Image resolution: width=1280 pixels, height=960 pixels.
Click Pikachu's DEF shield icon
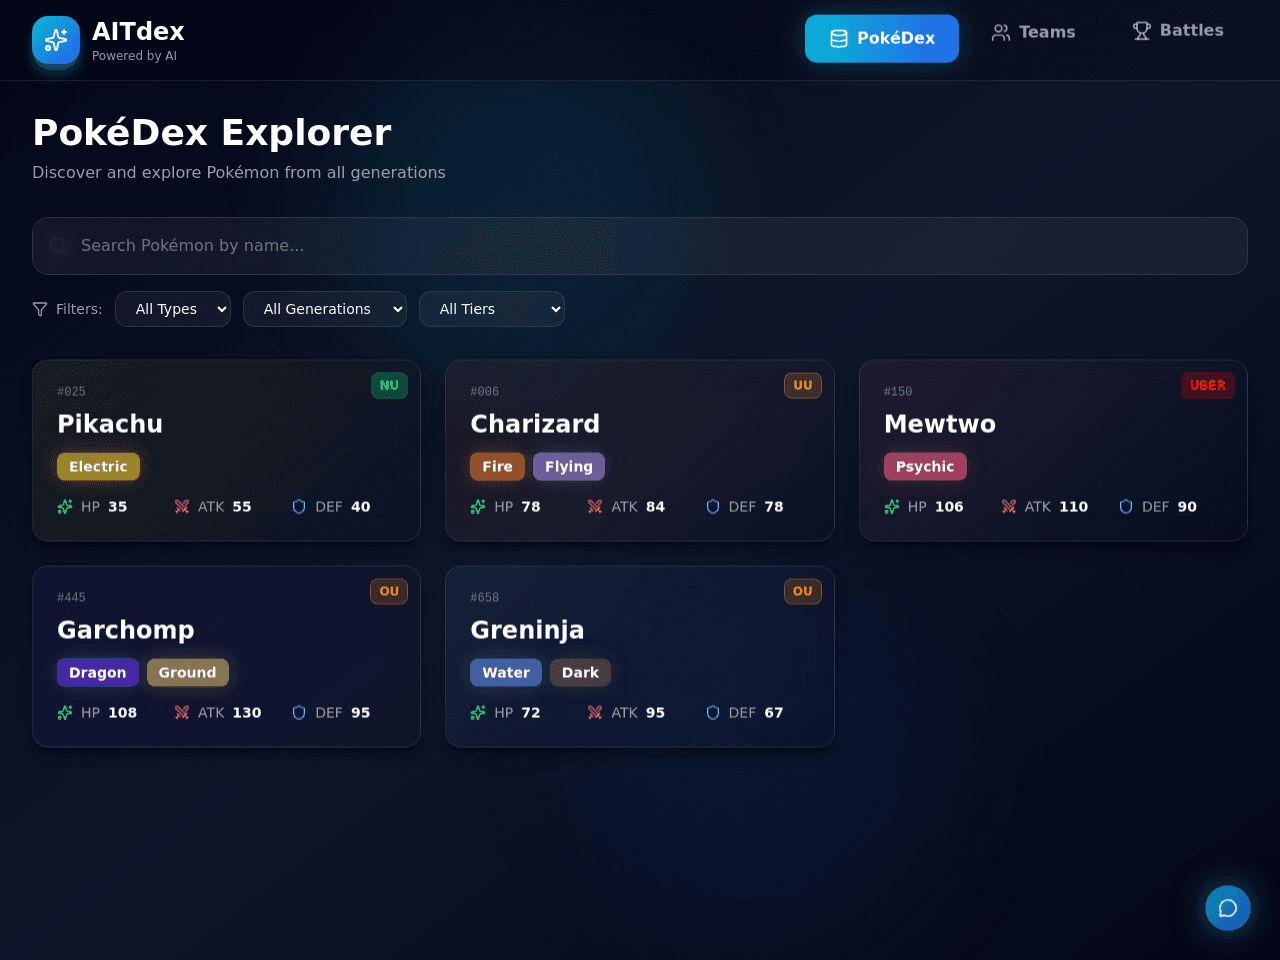(x=299, y=507)
